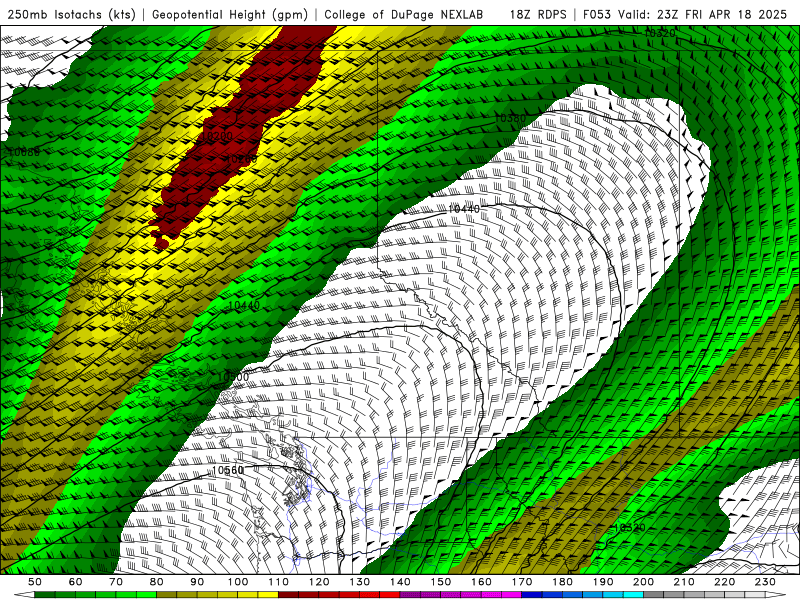Click the '250mb Isotachs (kts)' title text
The image size is (800, 600).
[72, 14]
